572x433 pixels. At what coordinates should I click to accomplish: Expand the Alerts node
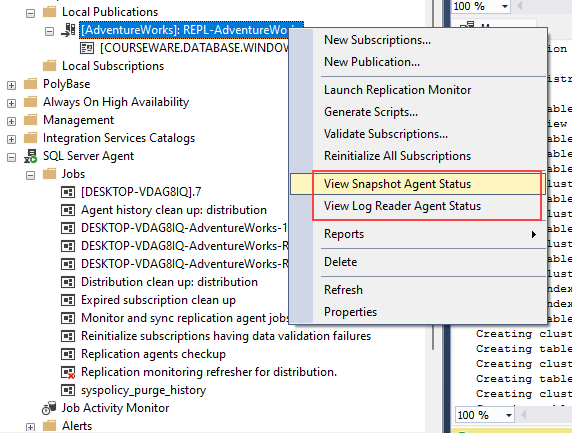coord(30,427)
